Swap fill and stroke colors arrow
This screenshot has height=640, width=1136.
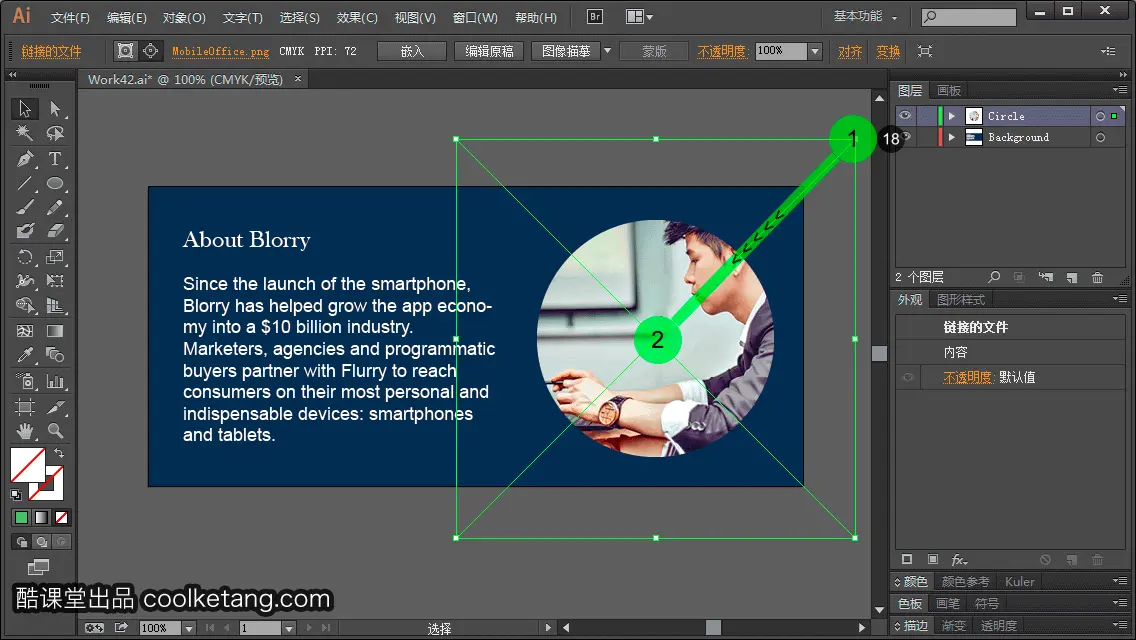click(59, 453)
